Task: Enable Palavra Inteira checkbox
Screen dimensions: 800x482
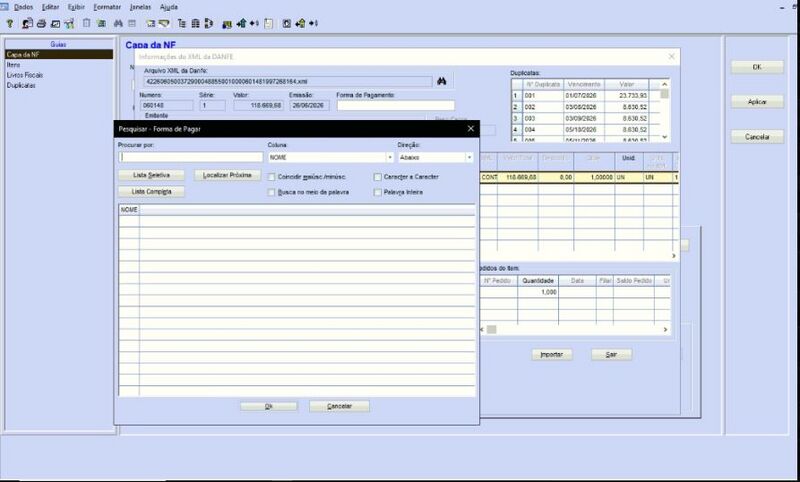Action: [378, 192]
